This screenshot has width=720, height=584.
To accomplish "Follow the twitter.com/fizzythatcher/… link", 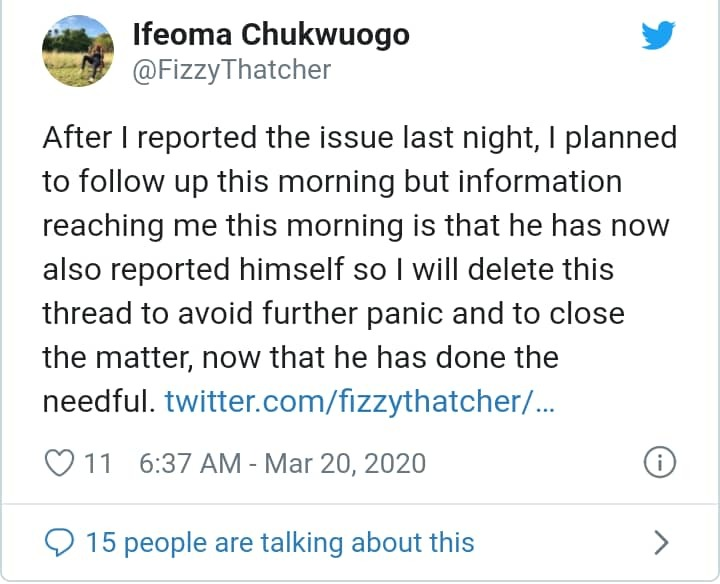I will click(358, 401).
